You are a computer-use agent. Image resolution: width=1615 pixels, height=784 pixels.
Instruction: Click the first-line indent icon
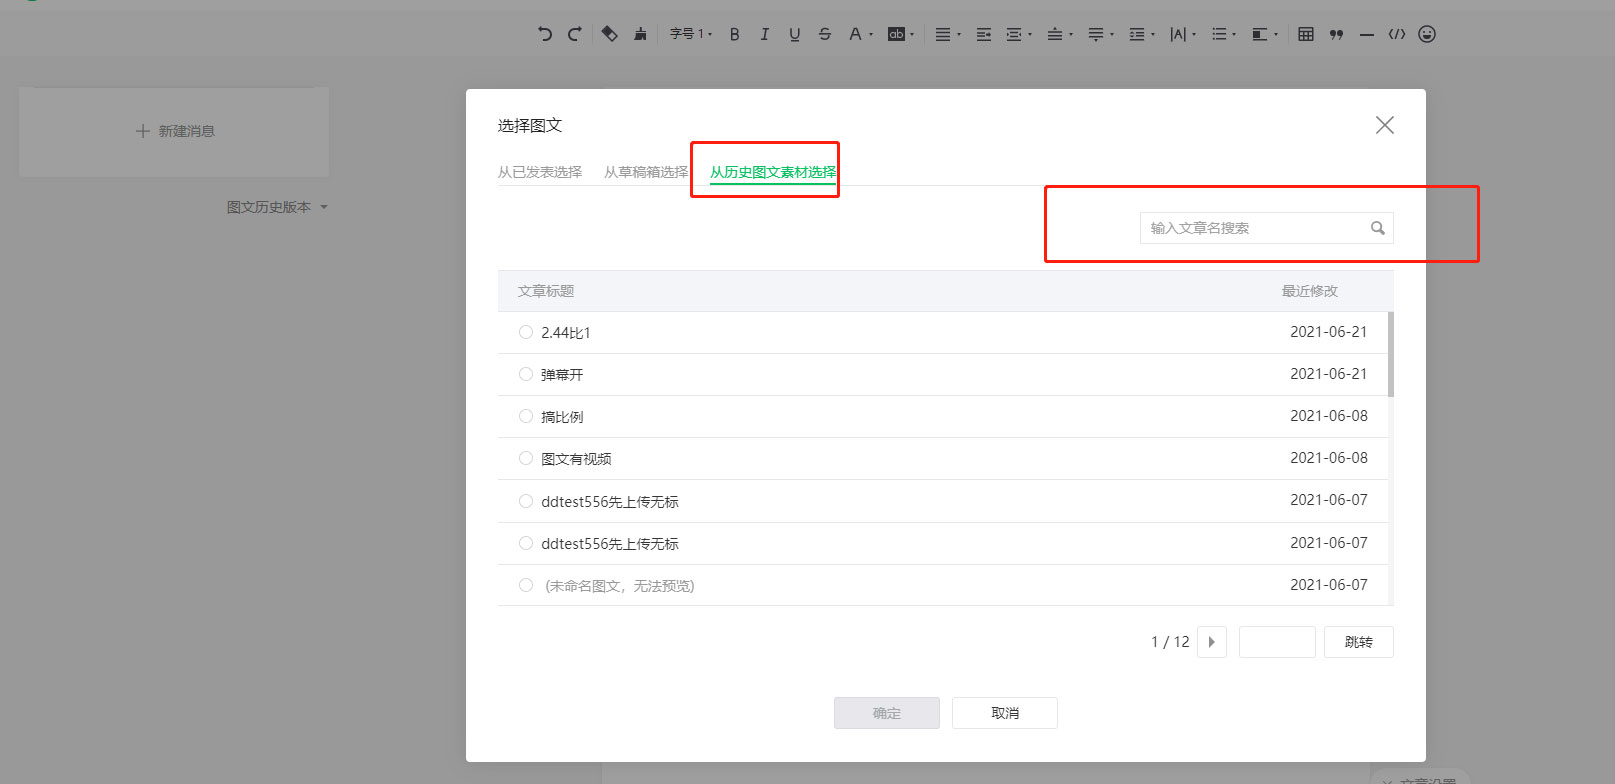point(984,34)
